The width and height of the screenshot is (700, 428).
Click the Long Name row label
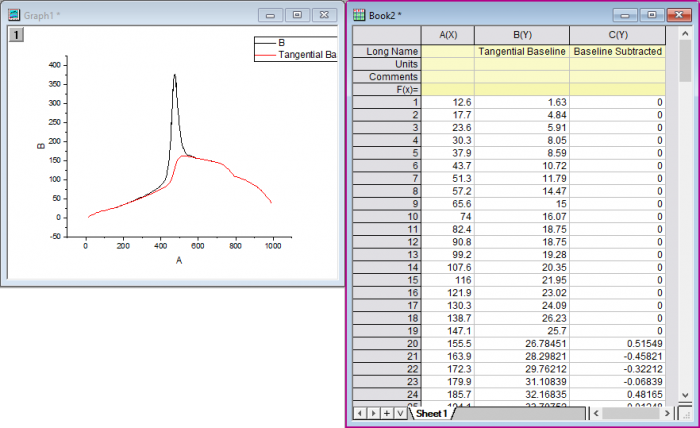[387, 51]
